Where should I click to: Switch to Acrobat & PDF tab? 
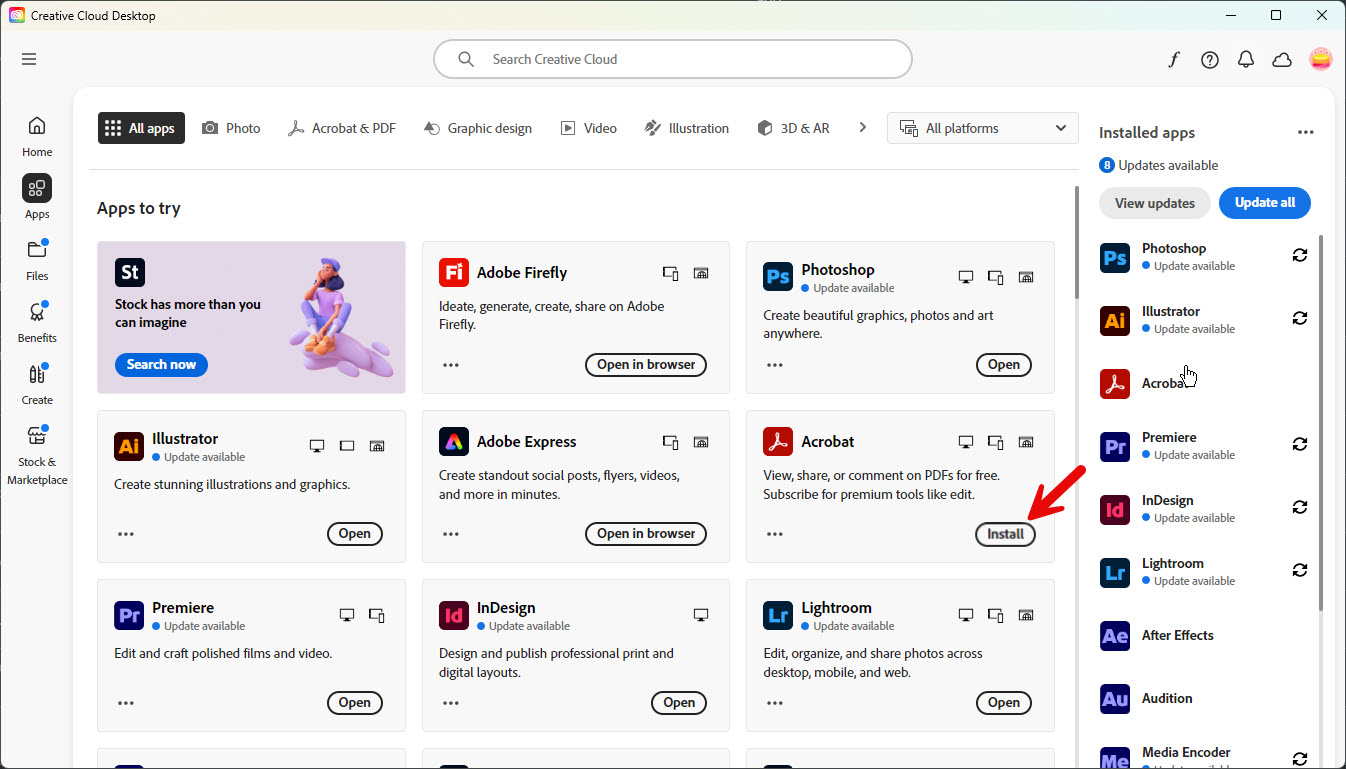tap(342, 128)
